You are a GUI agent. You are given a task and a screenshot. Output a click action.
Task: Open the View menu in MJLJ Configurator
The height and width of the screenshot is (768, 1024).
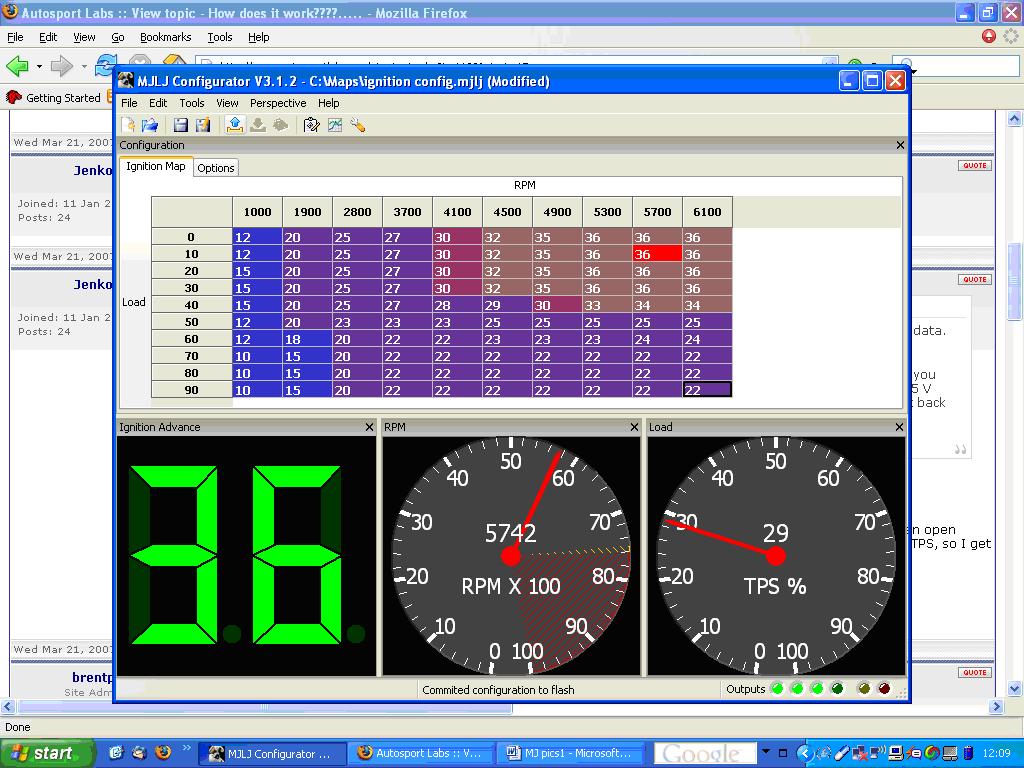click(227, 103)
